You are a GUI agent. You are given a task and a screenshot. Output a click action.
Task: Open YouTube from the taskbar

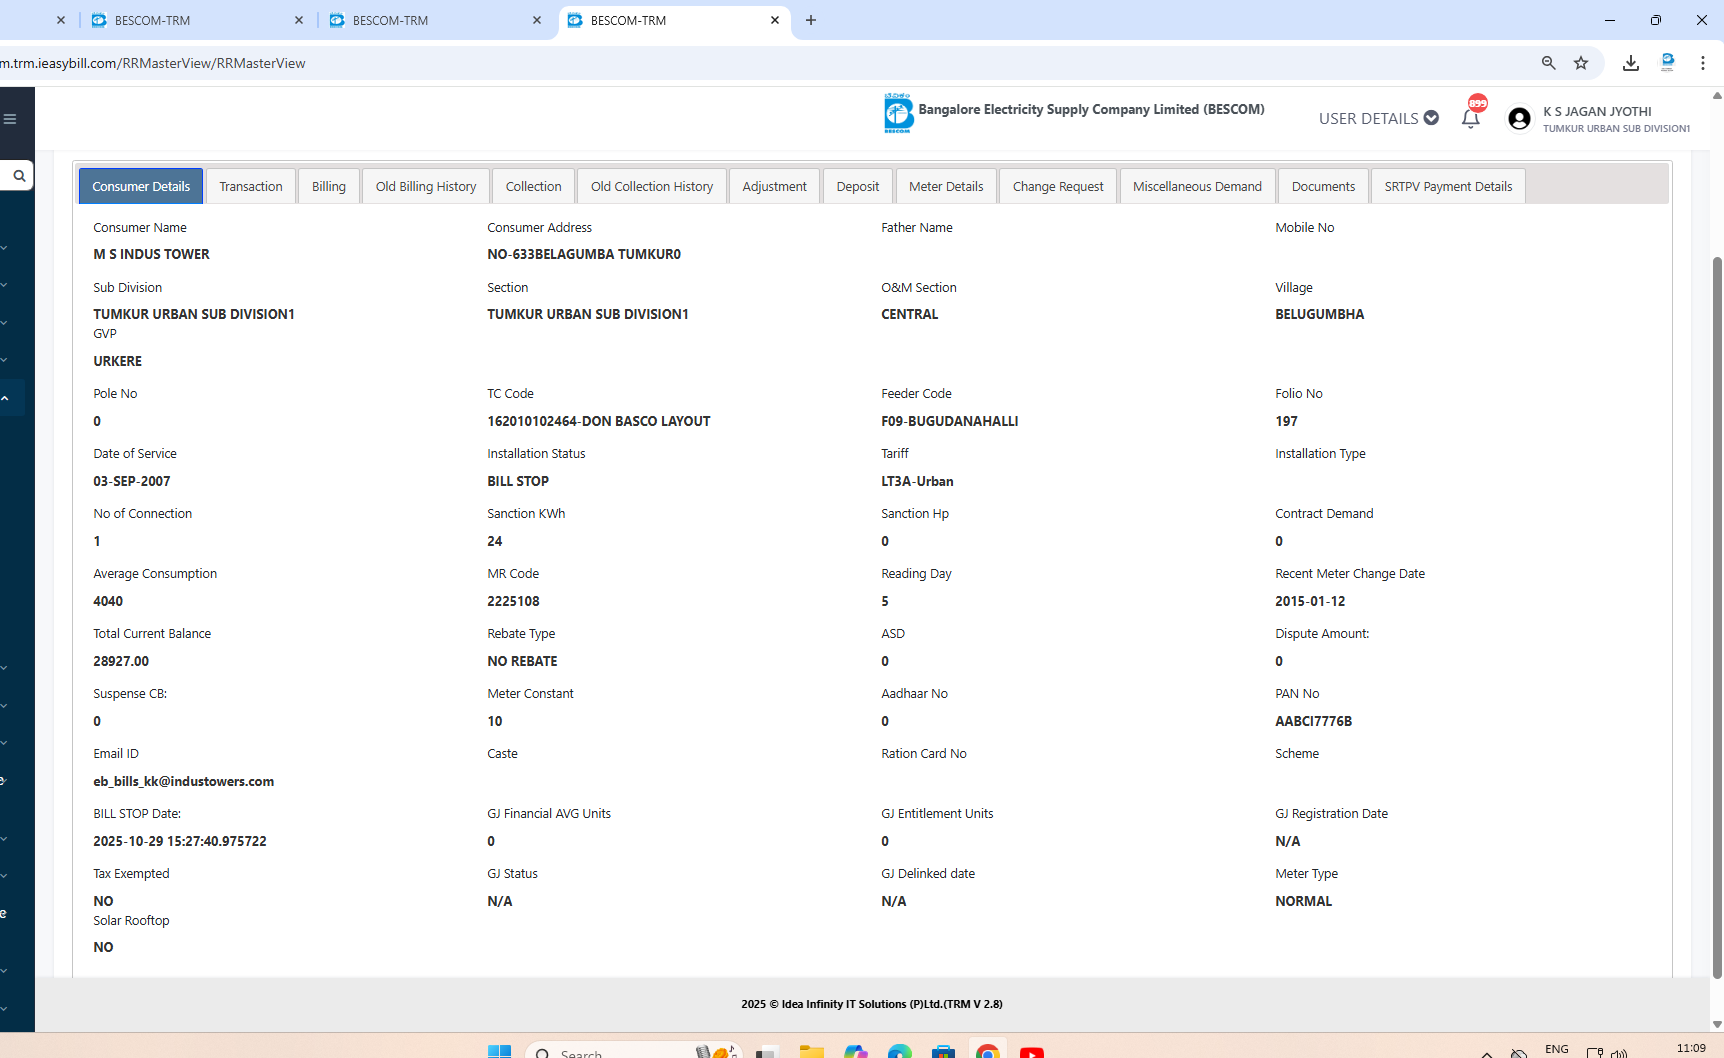[x=1032, y=1051]
